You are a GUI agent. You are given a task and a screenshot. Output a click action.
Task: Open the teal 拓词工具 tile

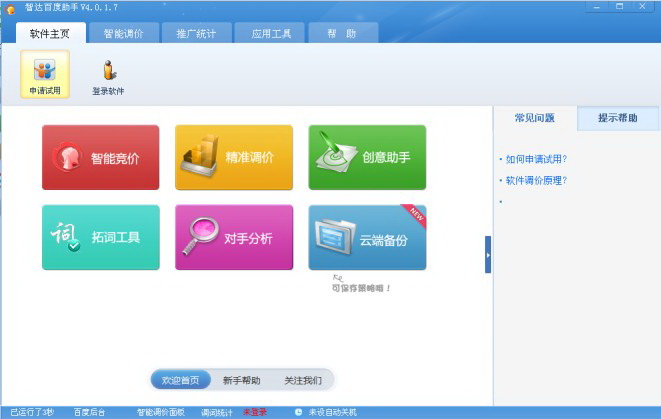tap(101, 237)
